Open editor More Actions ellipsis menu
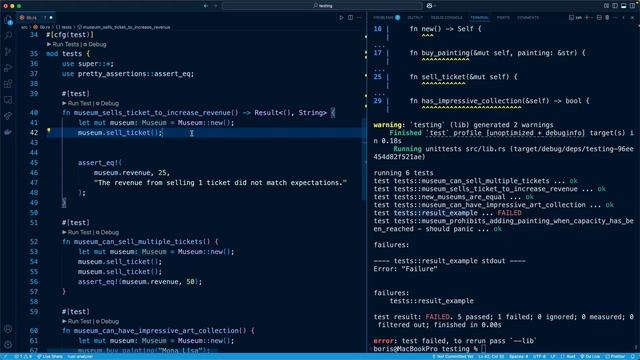Viewport: 640px width, 360px height. tap(359, 18)
